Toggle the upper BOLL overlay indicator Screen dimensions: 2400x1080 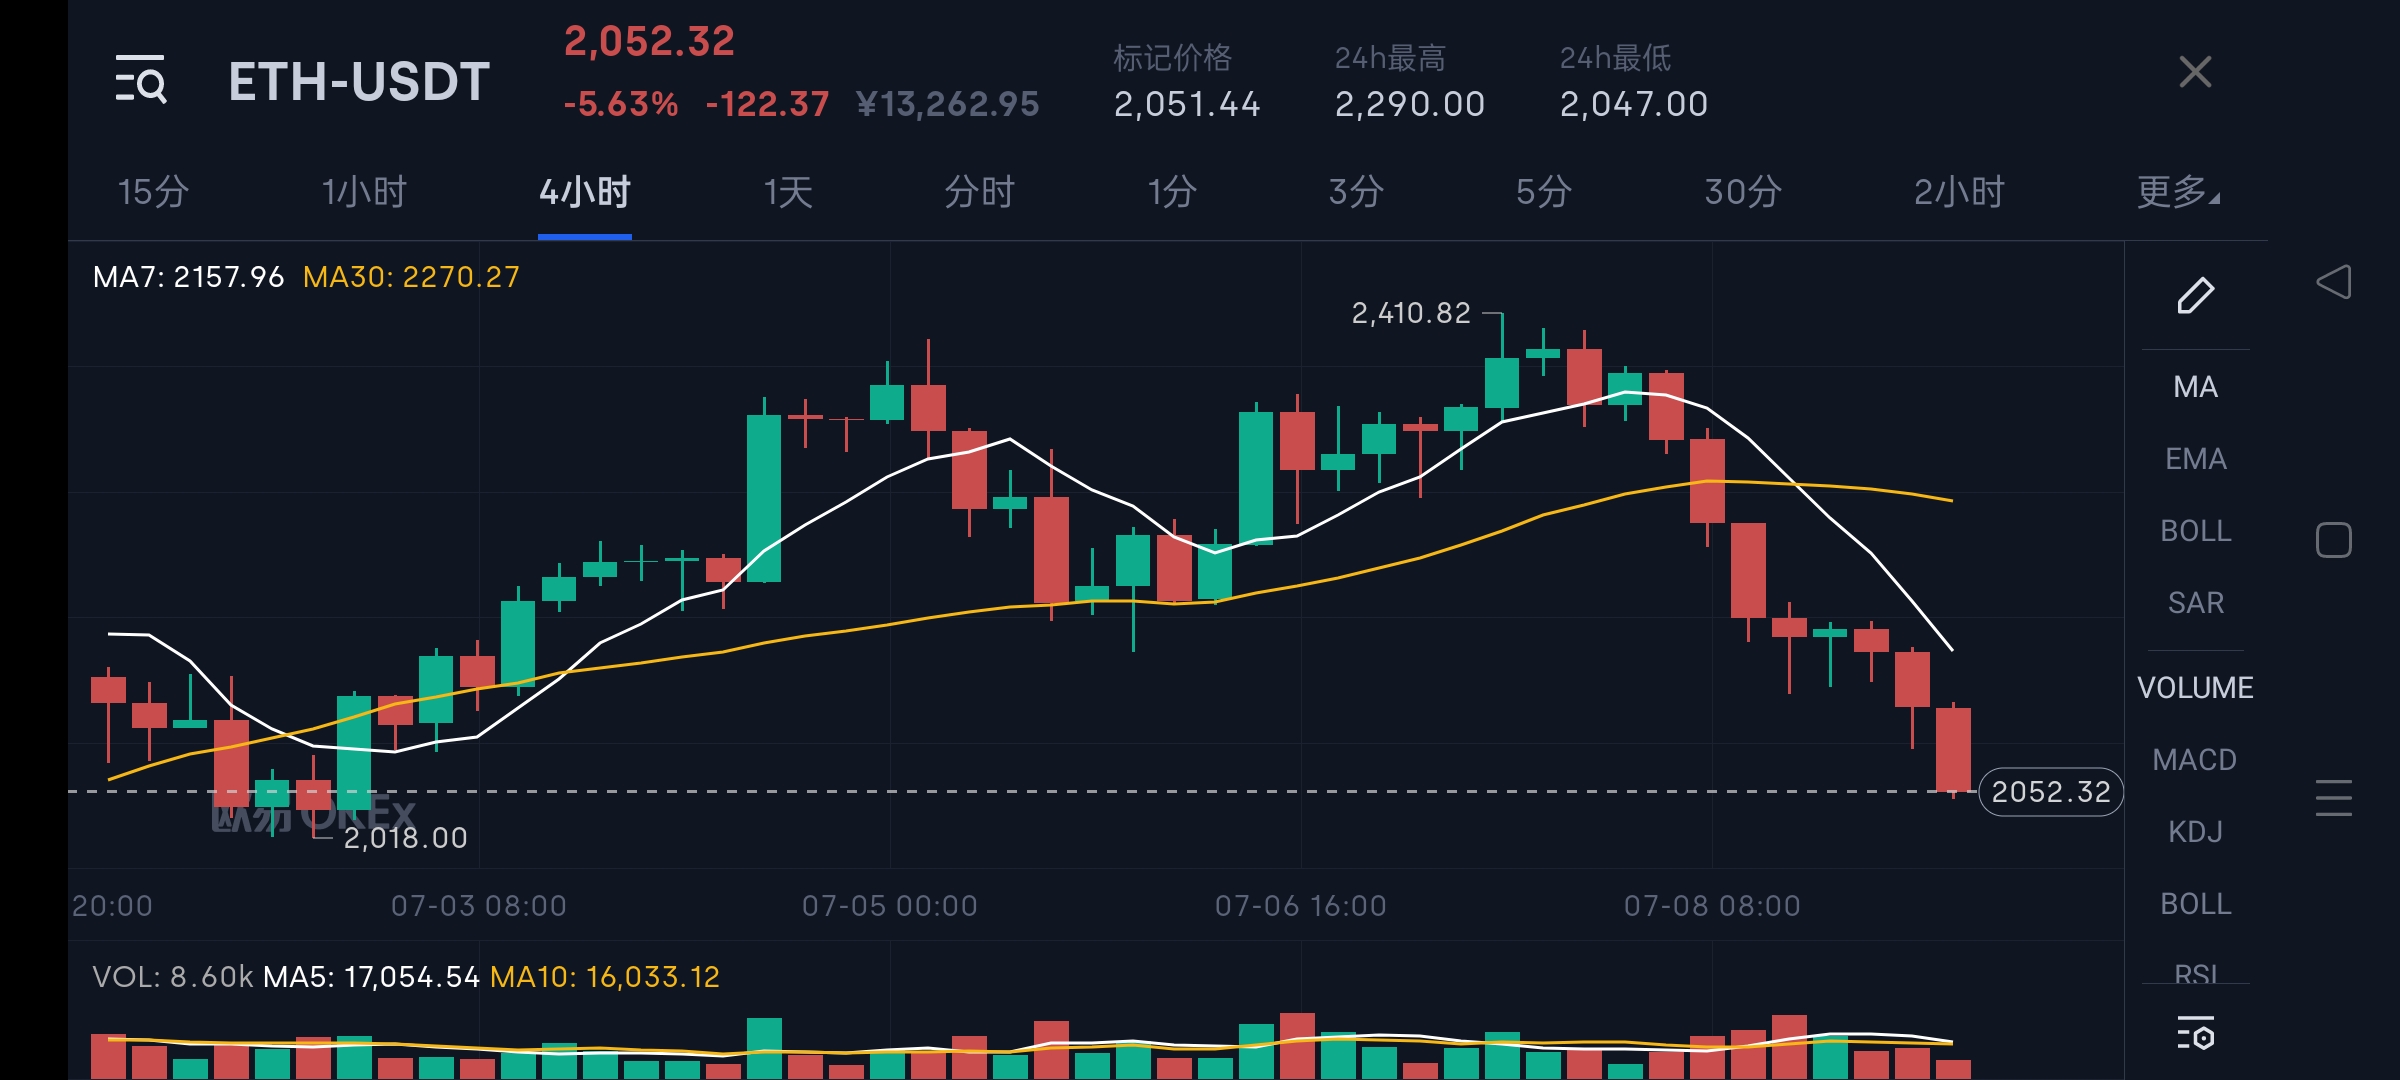tap(2195, 531)
